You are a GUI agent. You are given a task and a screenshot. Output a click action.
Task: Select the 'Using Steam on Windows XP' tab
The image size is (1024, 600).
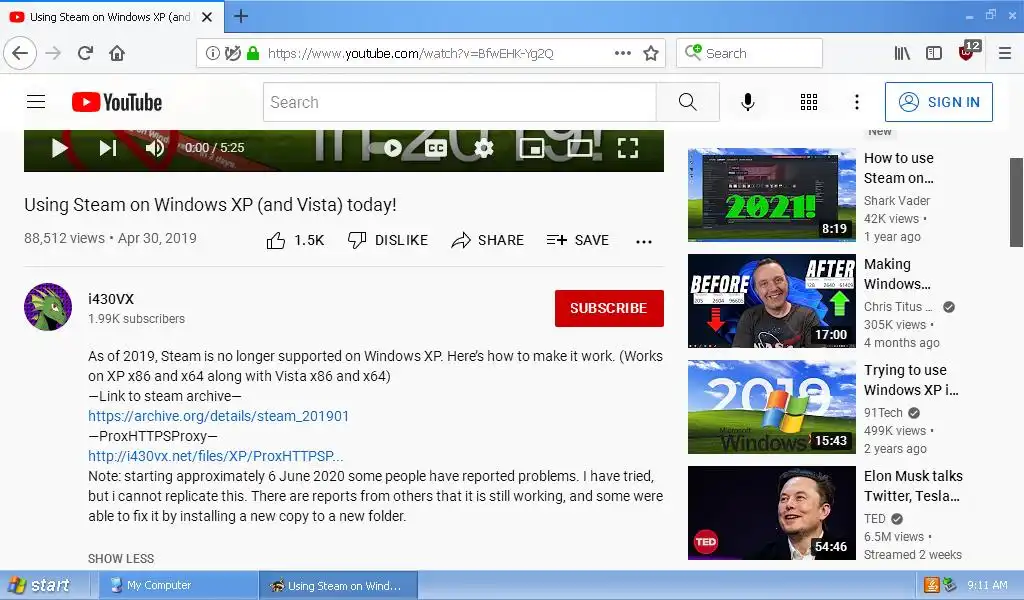coord(110,17)
